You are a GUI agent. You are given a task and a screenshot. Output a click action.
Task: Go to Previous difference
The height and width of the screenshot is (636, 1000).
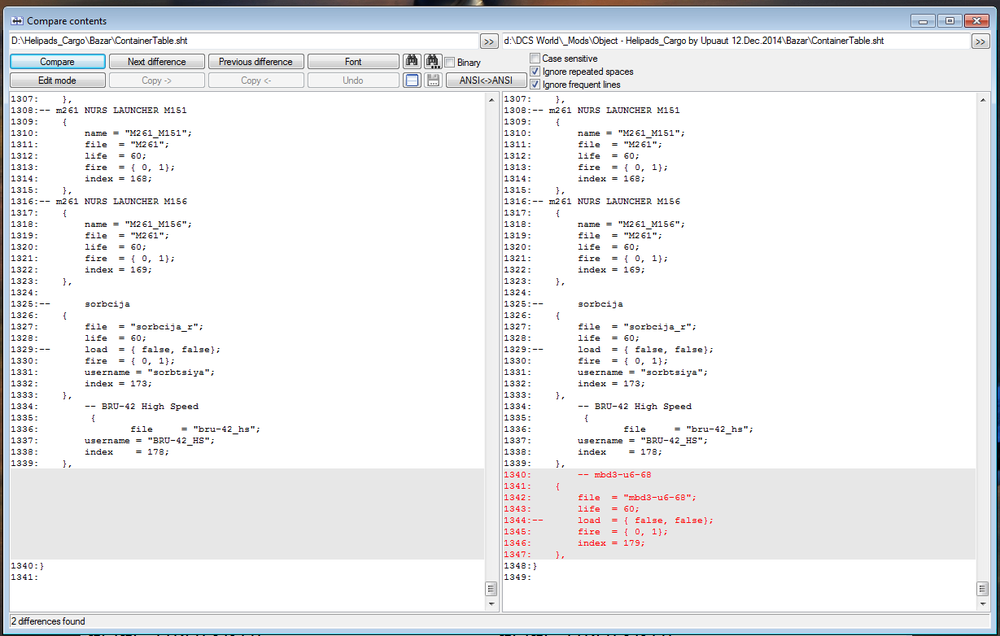[256, 61]
